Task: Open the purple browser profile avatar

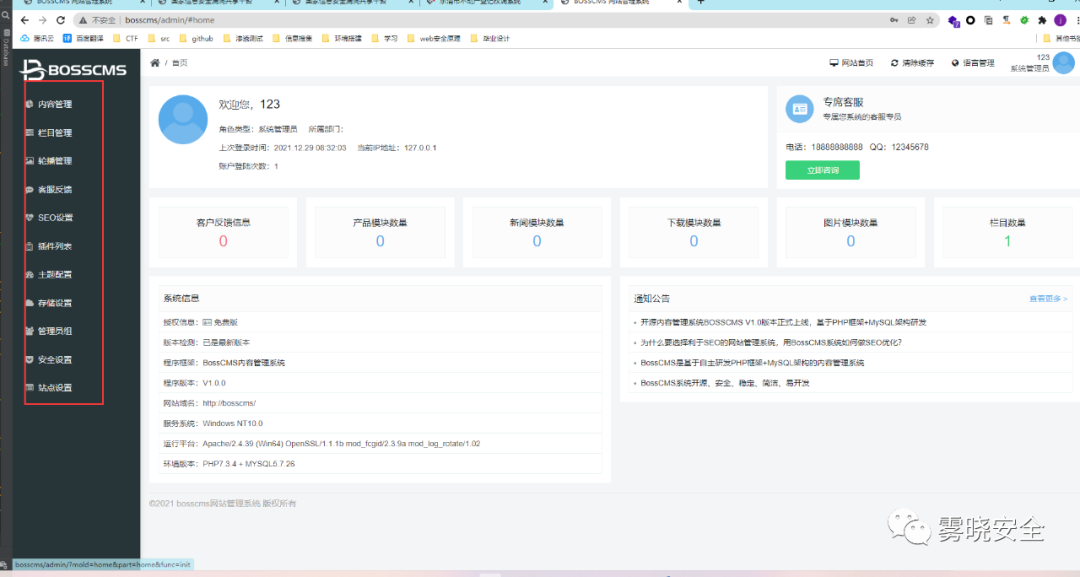Action: point(1060,21)
